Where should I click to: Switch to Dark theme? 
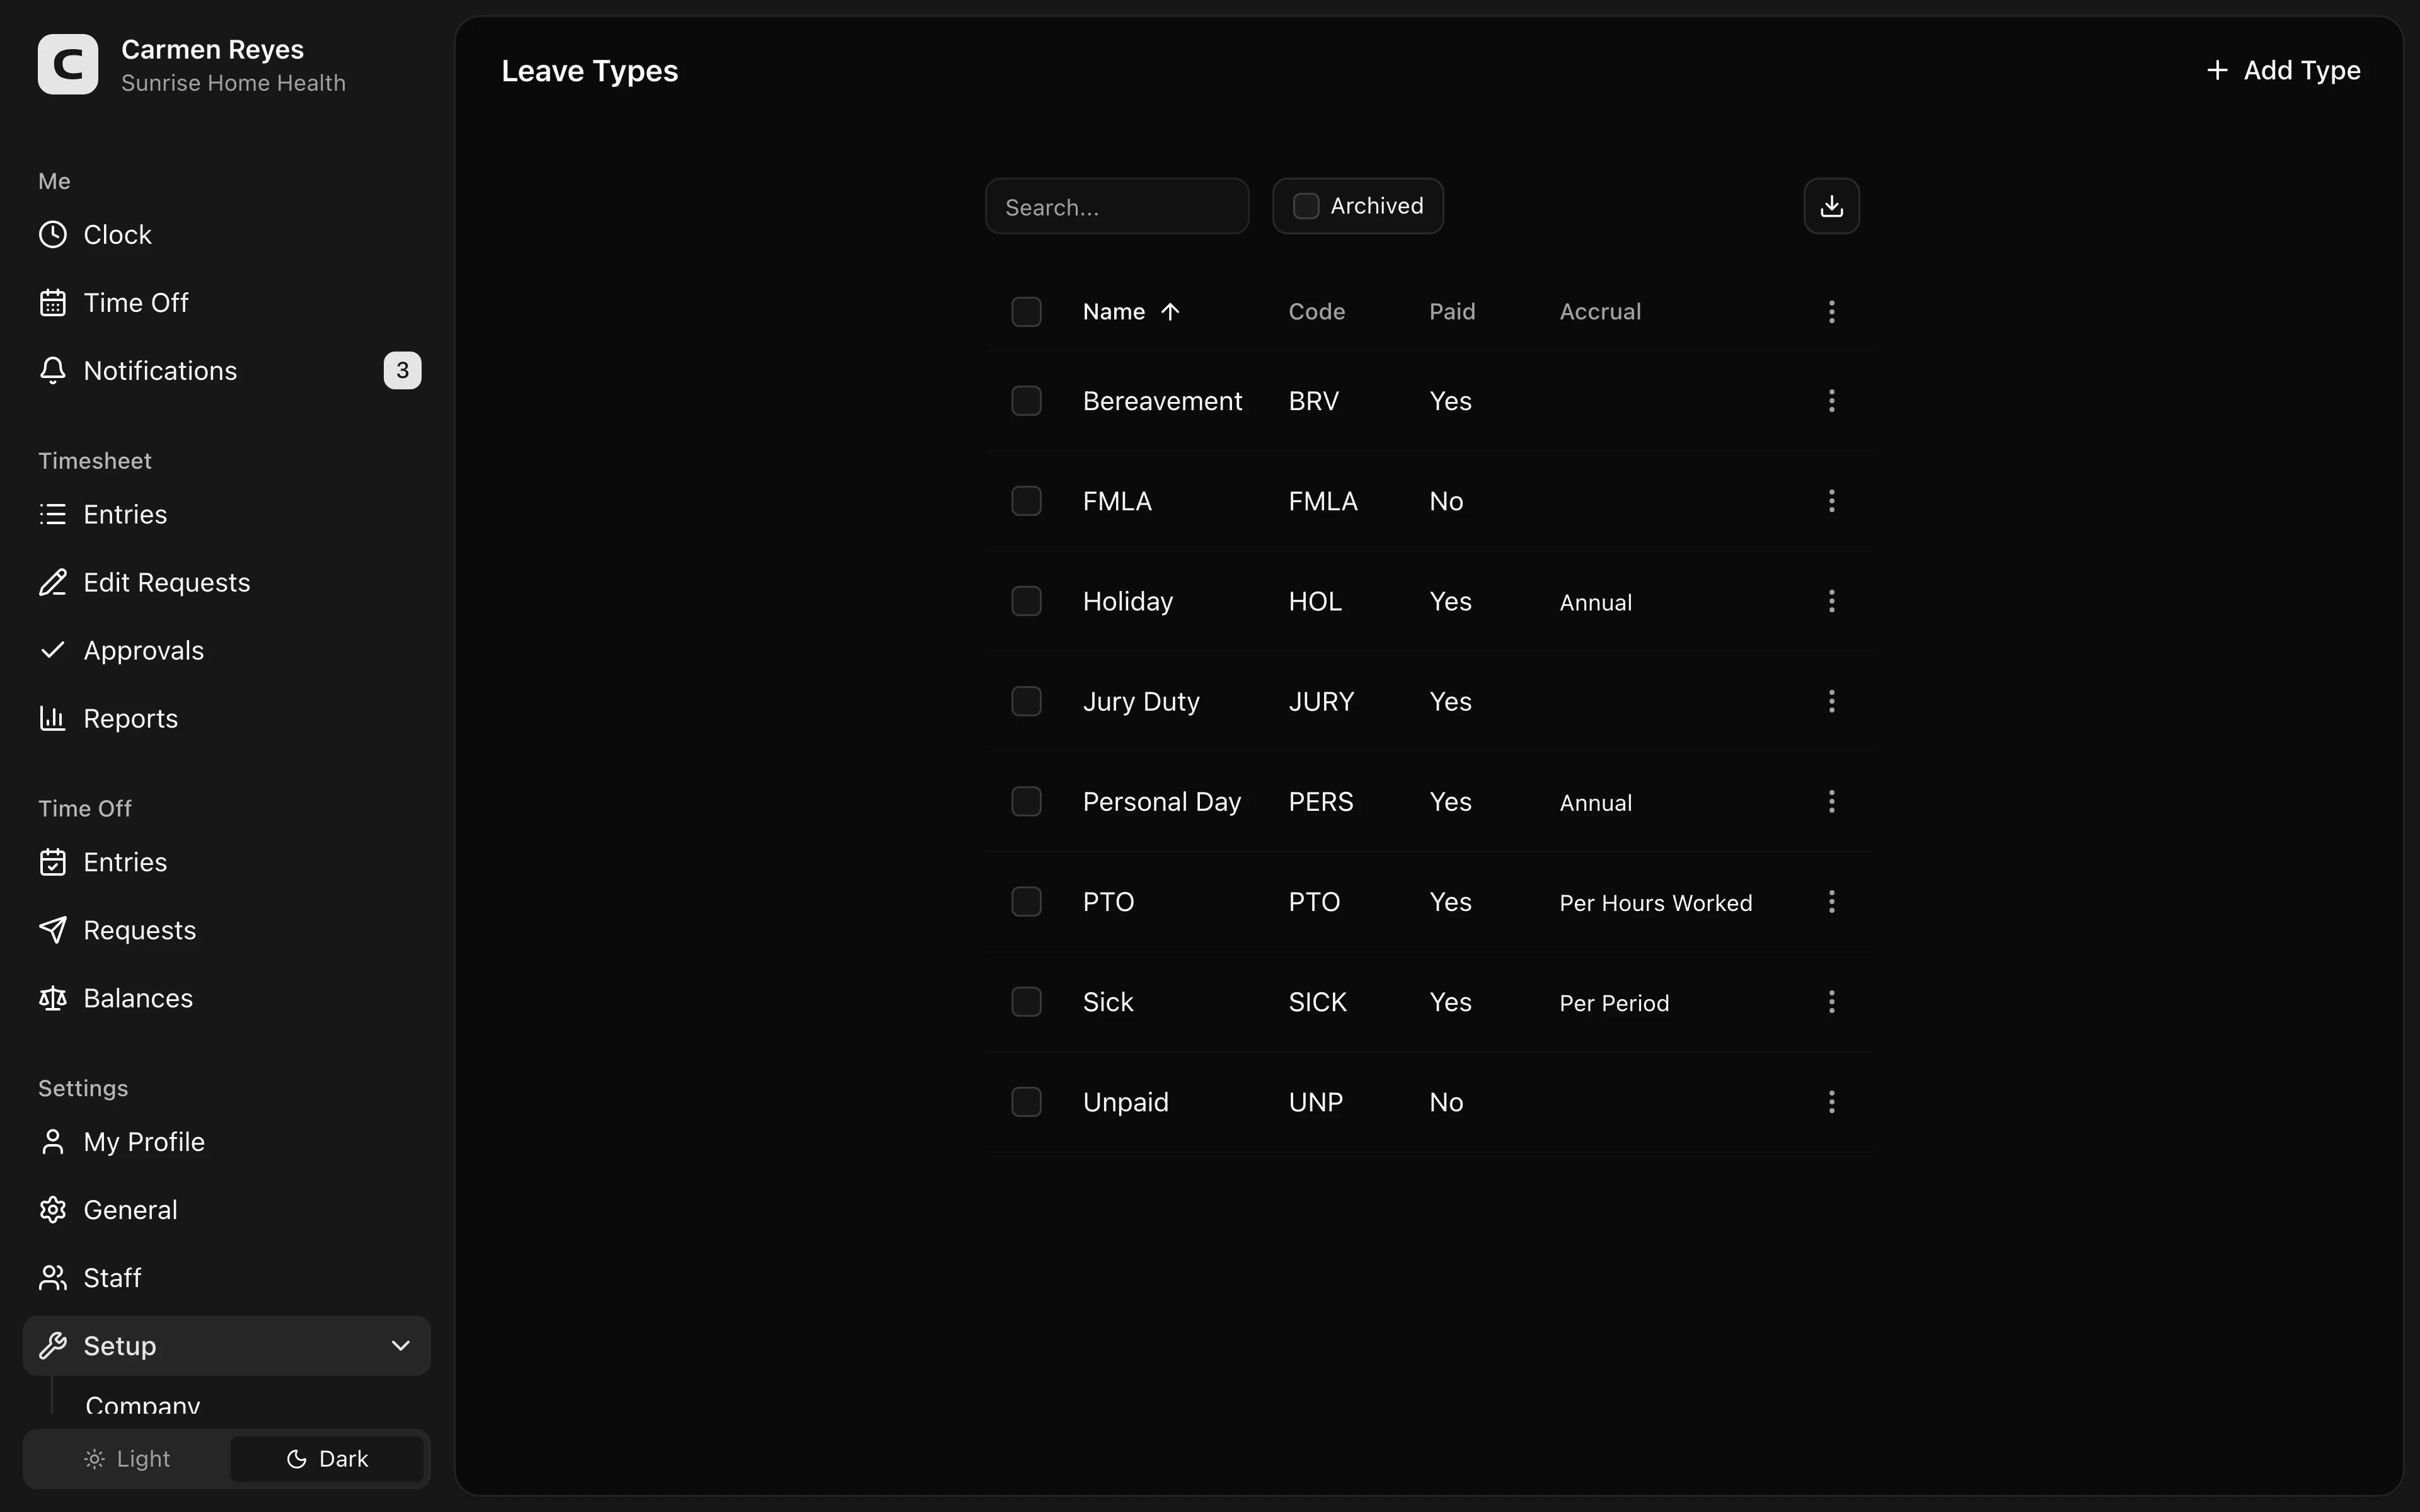pos(327,1459)
